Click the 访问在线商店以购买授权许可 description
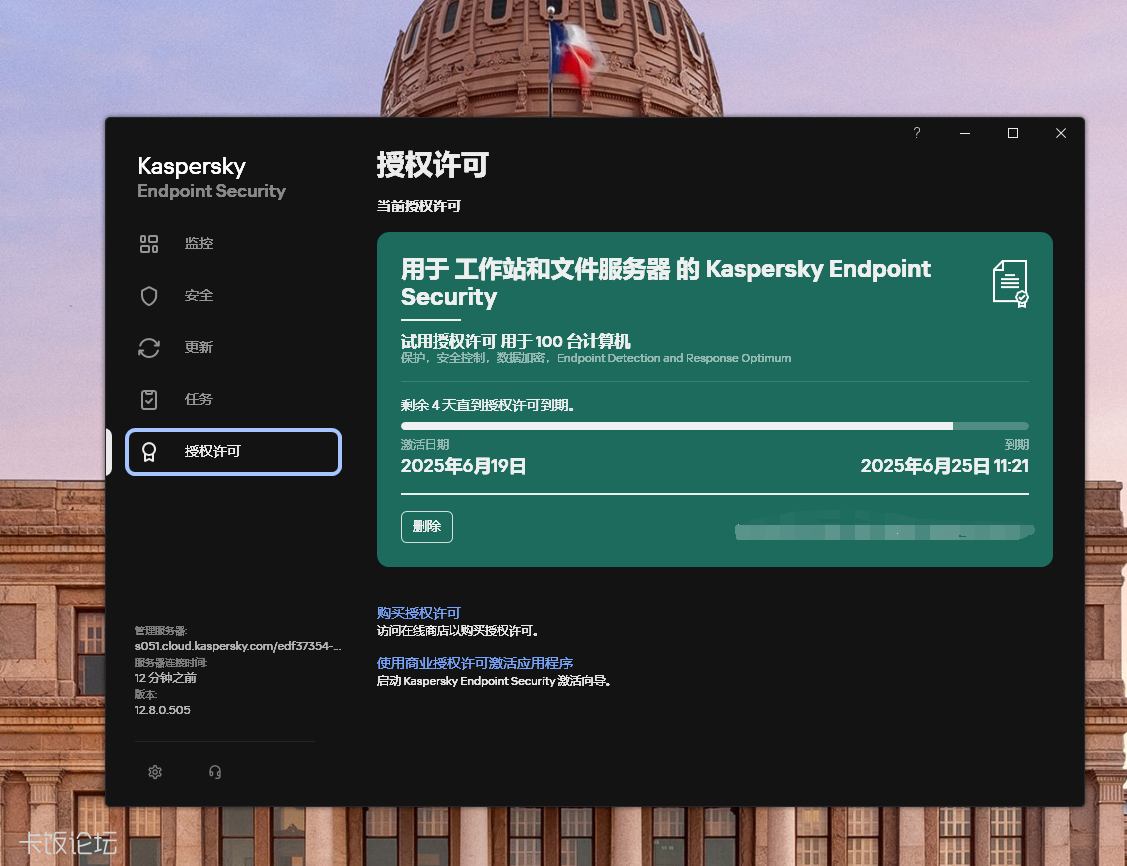This screenshot has height=866, width=1127. 458,631
